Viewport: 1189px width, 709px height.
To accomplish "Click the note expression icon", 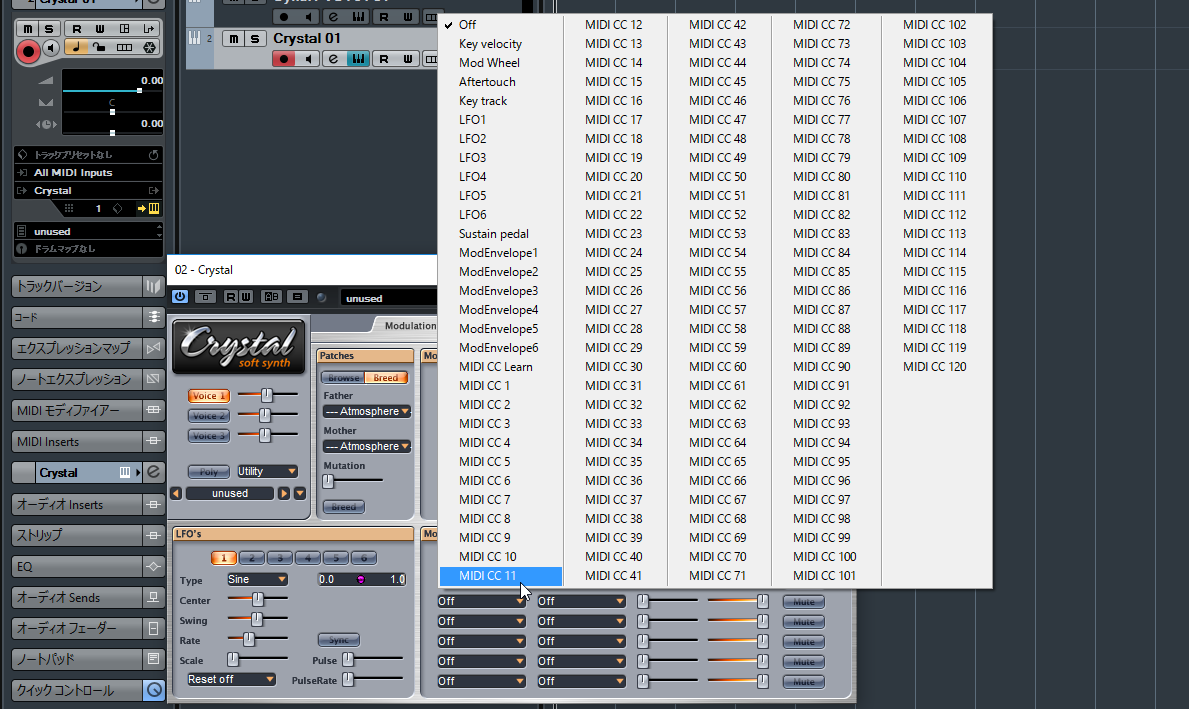I will pyautogui.click(x=154, y=379).
